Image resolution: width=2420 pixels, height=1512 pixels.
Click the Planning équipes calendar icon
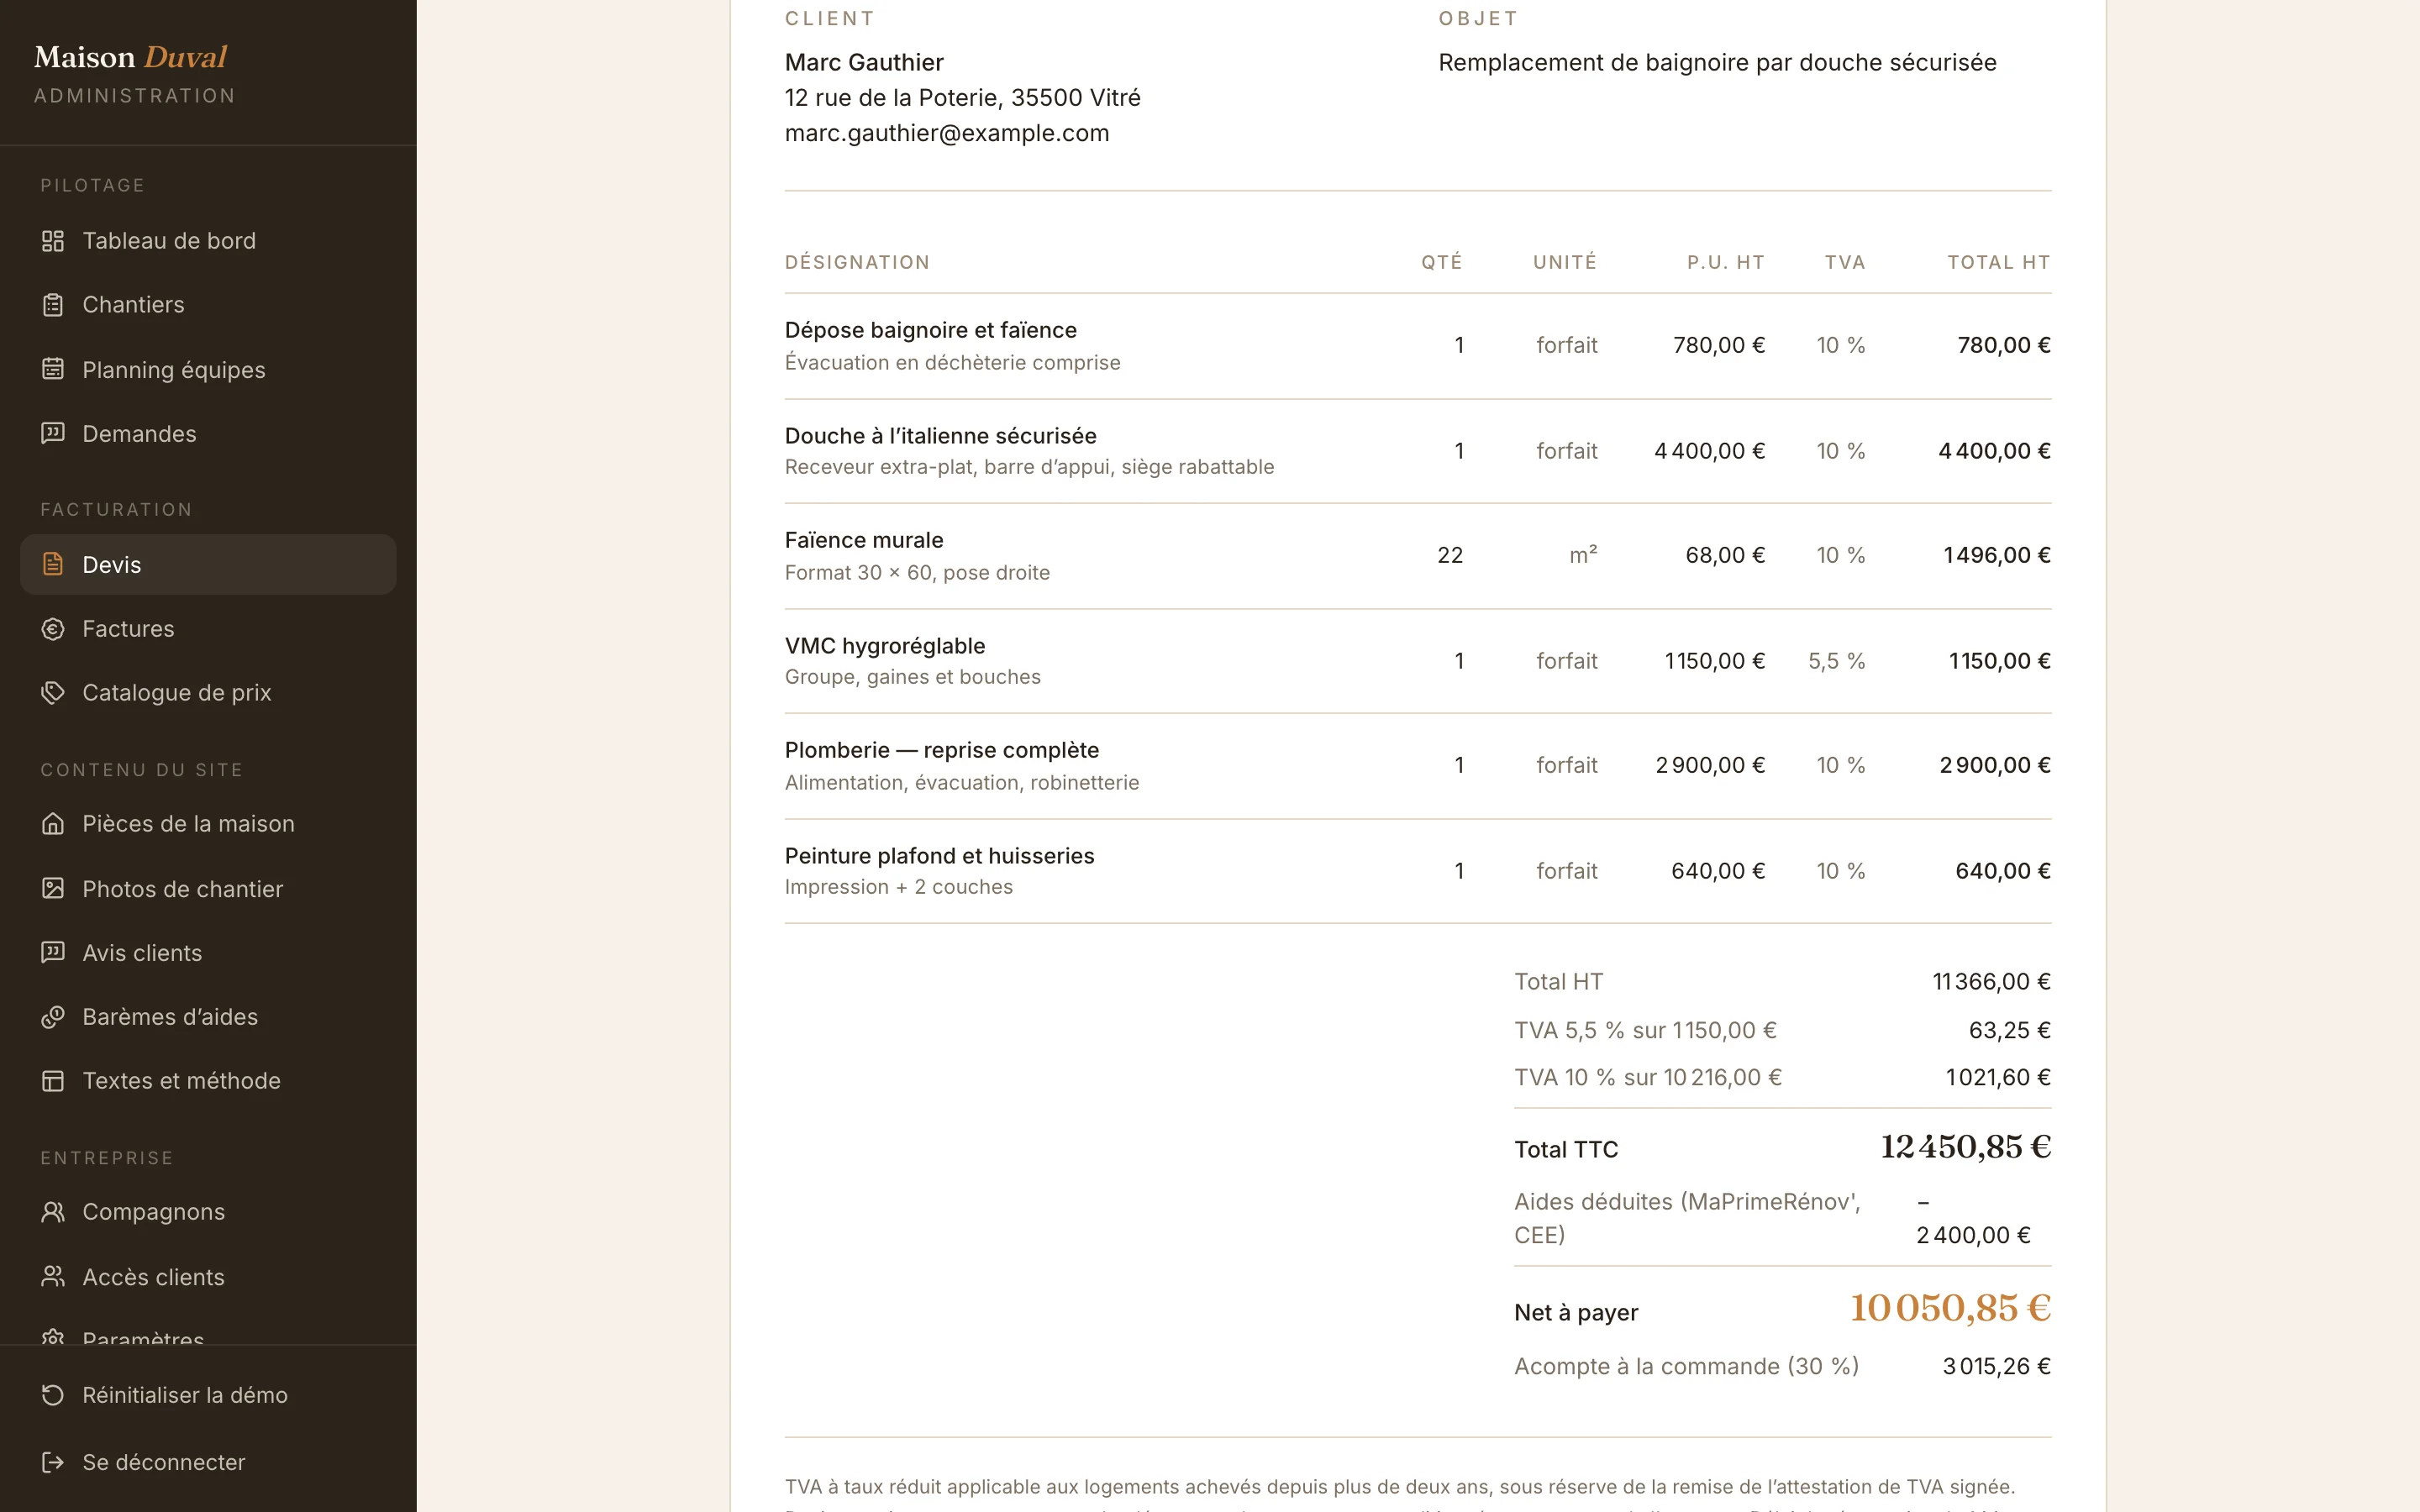click(x=53, y=369)
